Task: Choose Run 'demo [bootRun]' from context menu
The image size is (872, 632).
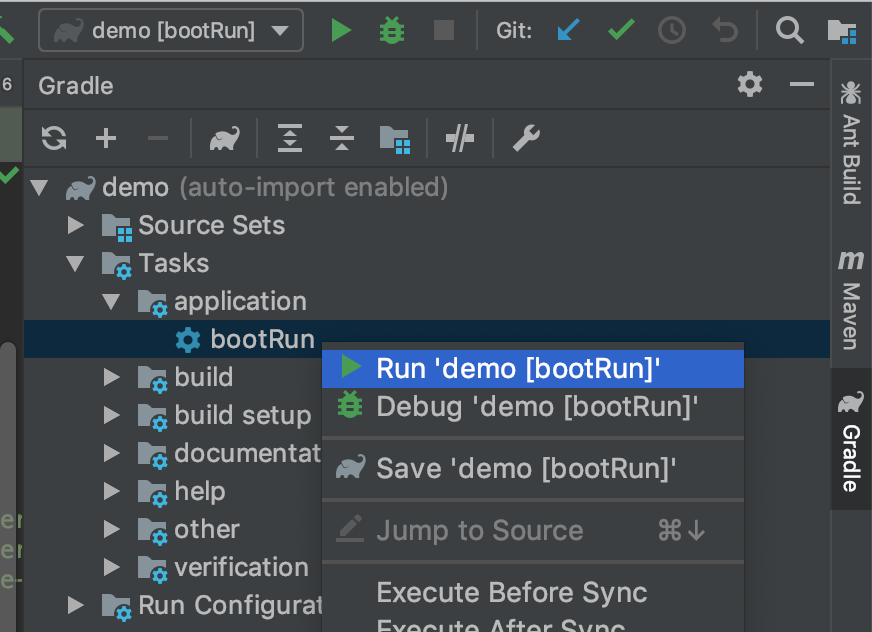Action: click(533, 368)
